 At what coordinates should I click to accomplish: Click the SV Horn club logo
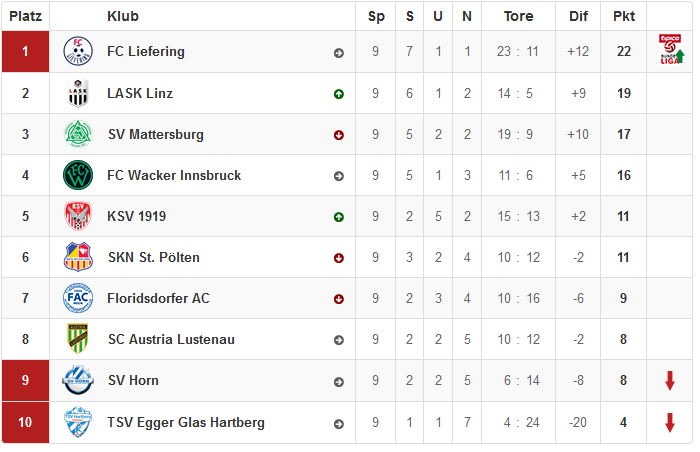tap(78, 380)
